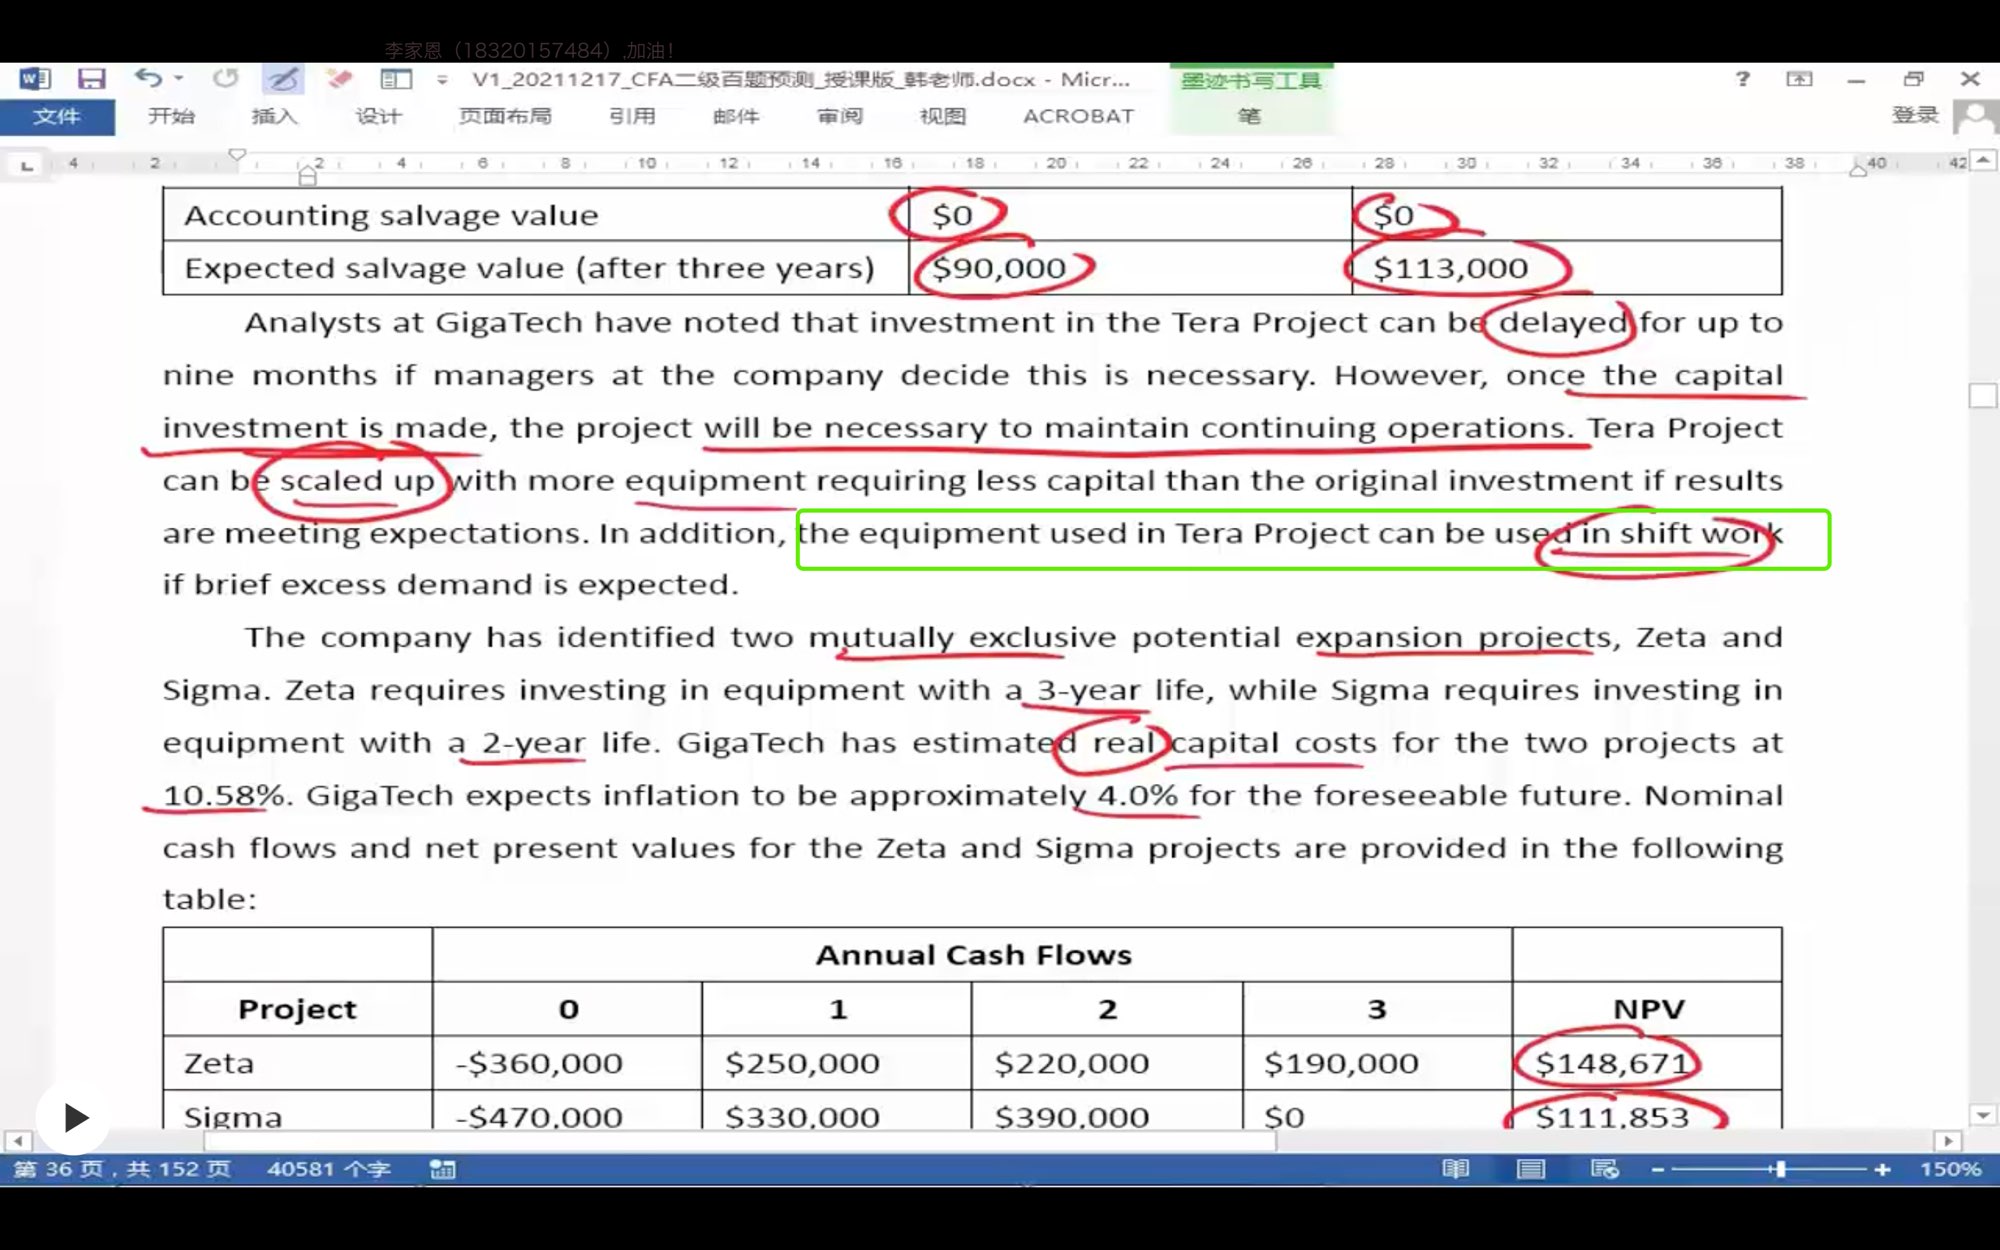Click the horizontal scrollbar thumb
The image size is (2000, 1250).
tap(740, 1141)
